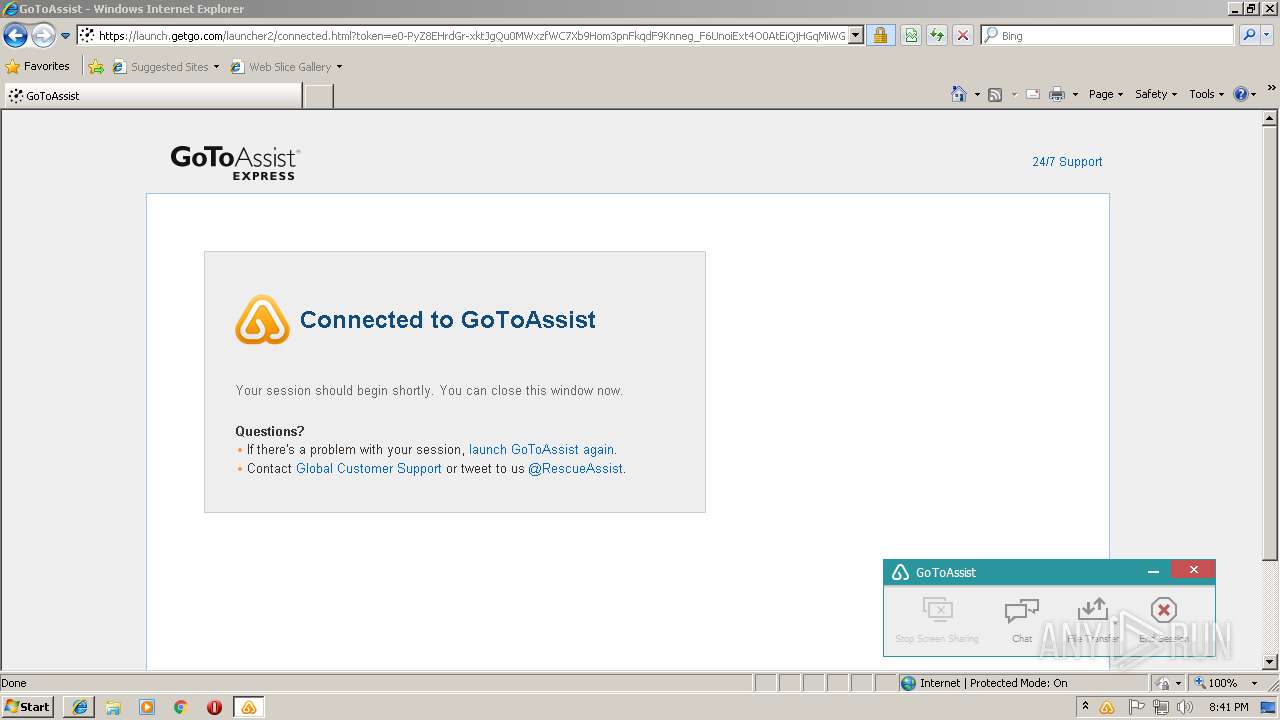Select the GoToAssist browser tab

click(x=152, y=96)
